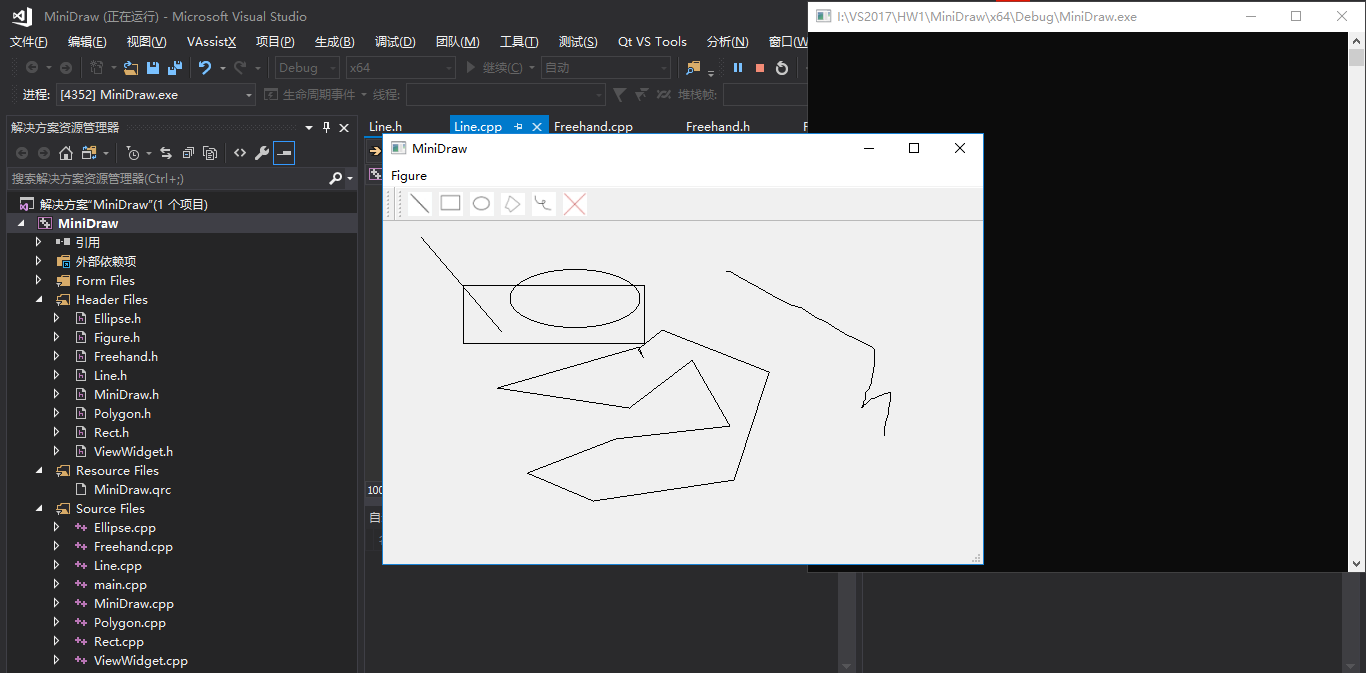Image resolution: width=1366 pixels, height=673 pixels.
Task: Click the red X delete tool
Action: pos(574,204)
